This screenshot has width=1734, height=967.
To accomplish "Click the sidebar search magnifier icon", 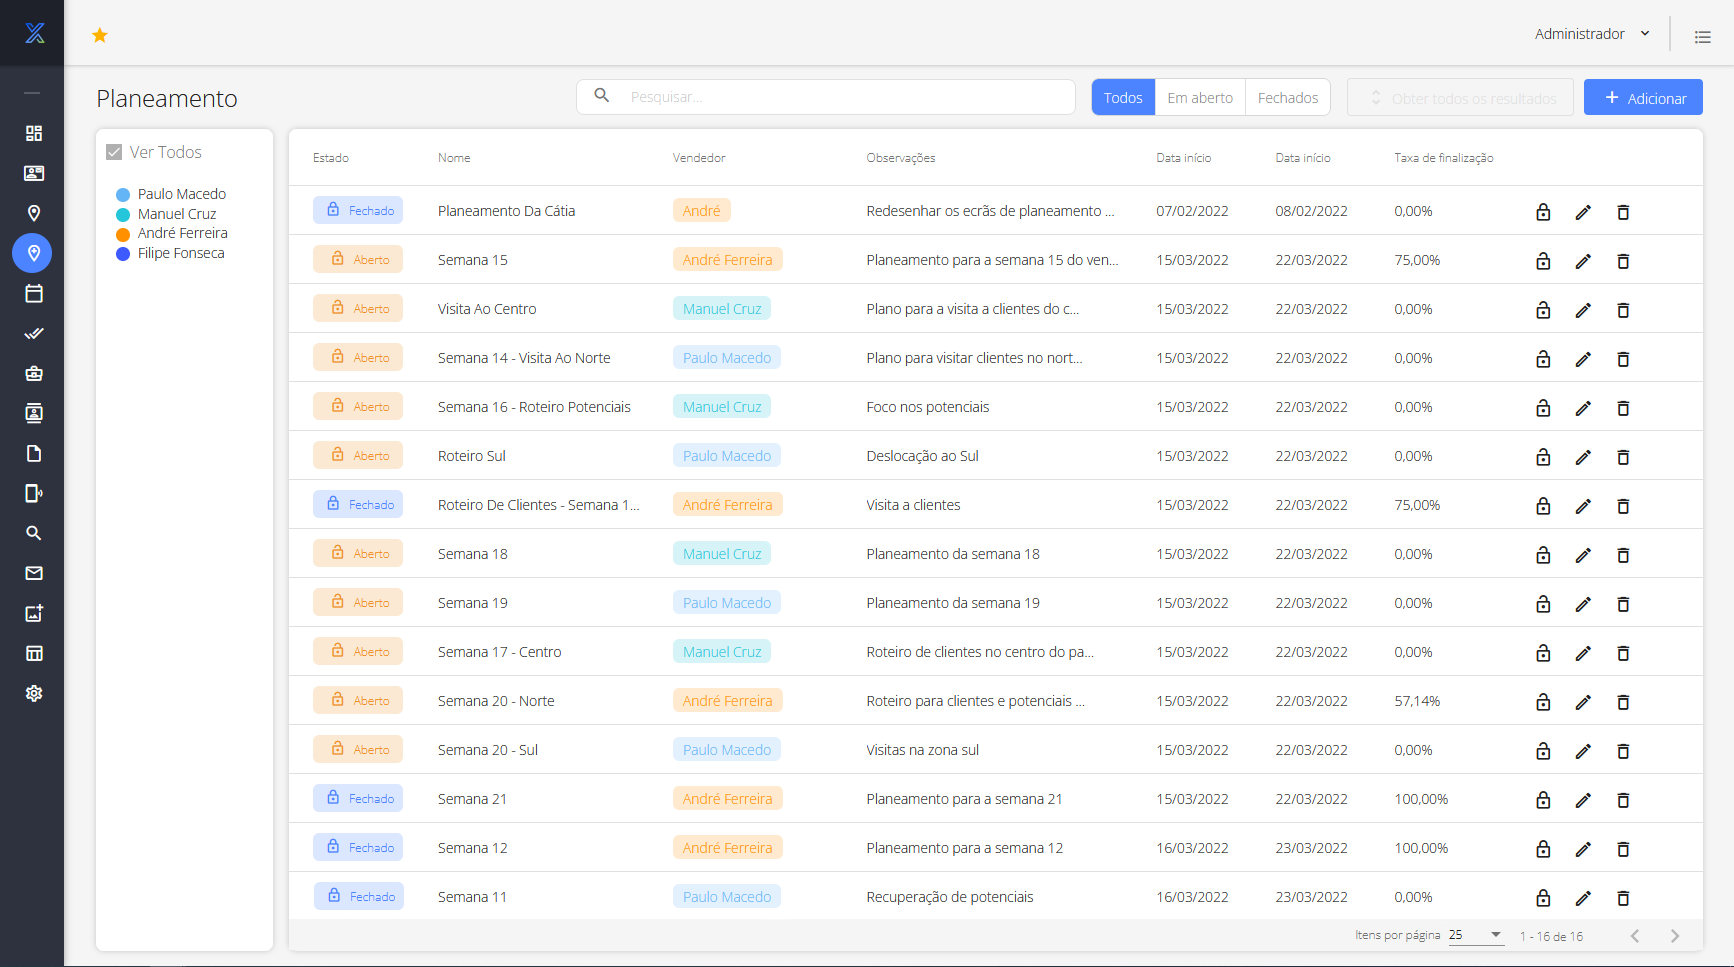I will tap(34, 534).
